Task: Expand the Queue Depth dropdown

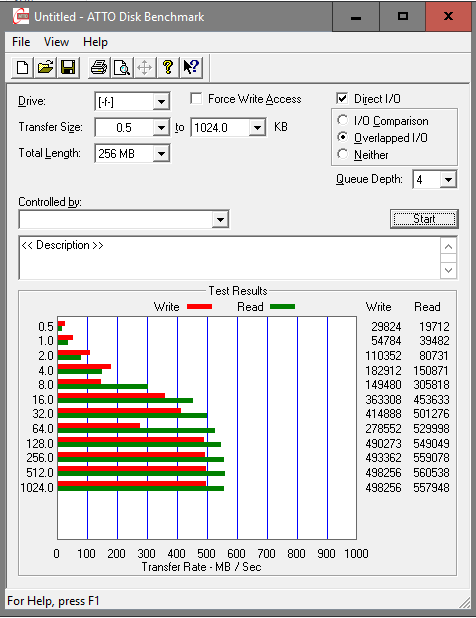Action: 448,180
